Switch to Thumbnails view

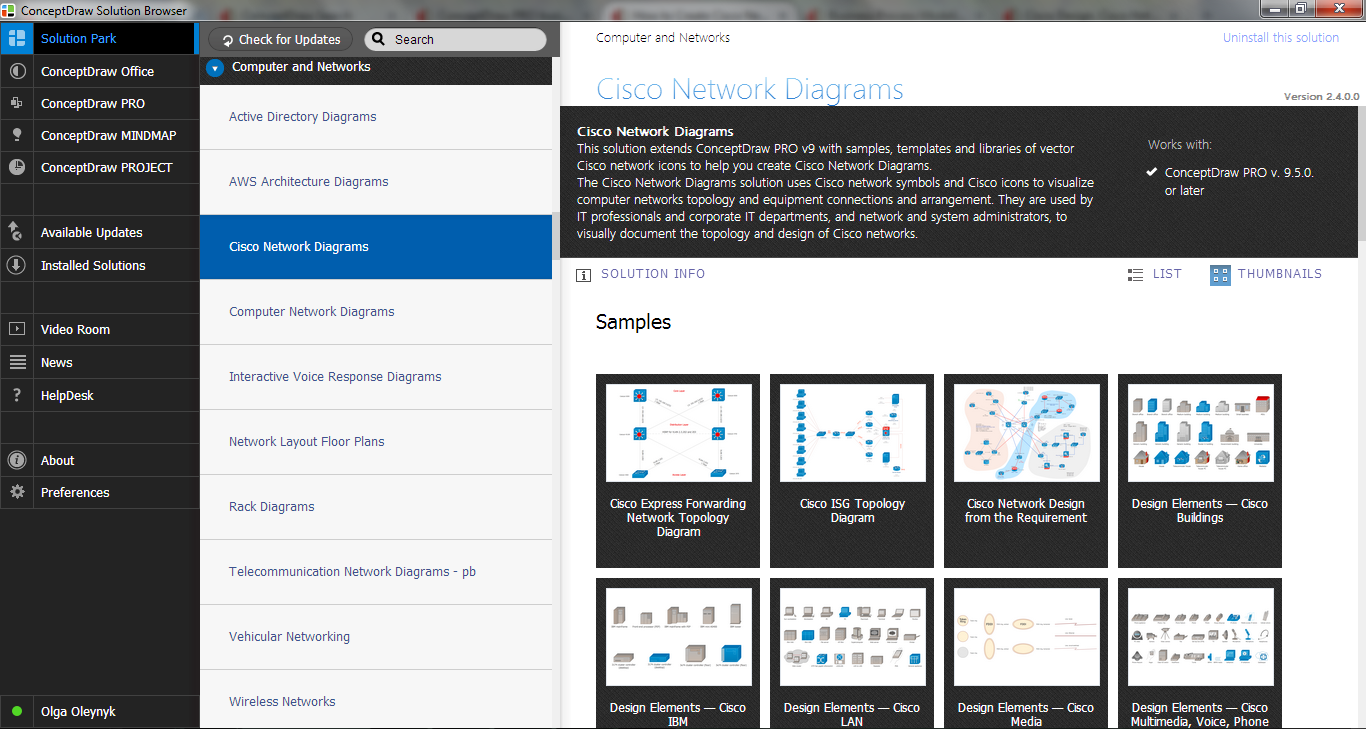pyautogui.click(x=1266, y=274)
